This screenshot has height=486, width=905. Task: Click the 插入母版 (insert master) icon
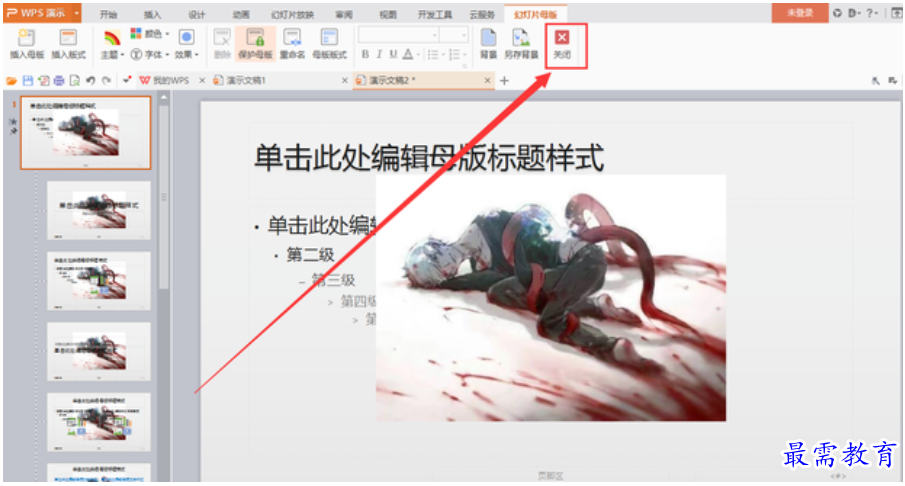[x=27, y=44]
